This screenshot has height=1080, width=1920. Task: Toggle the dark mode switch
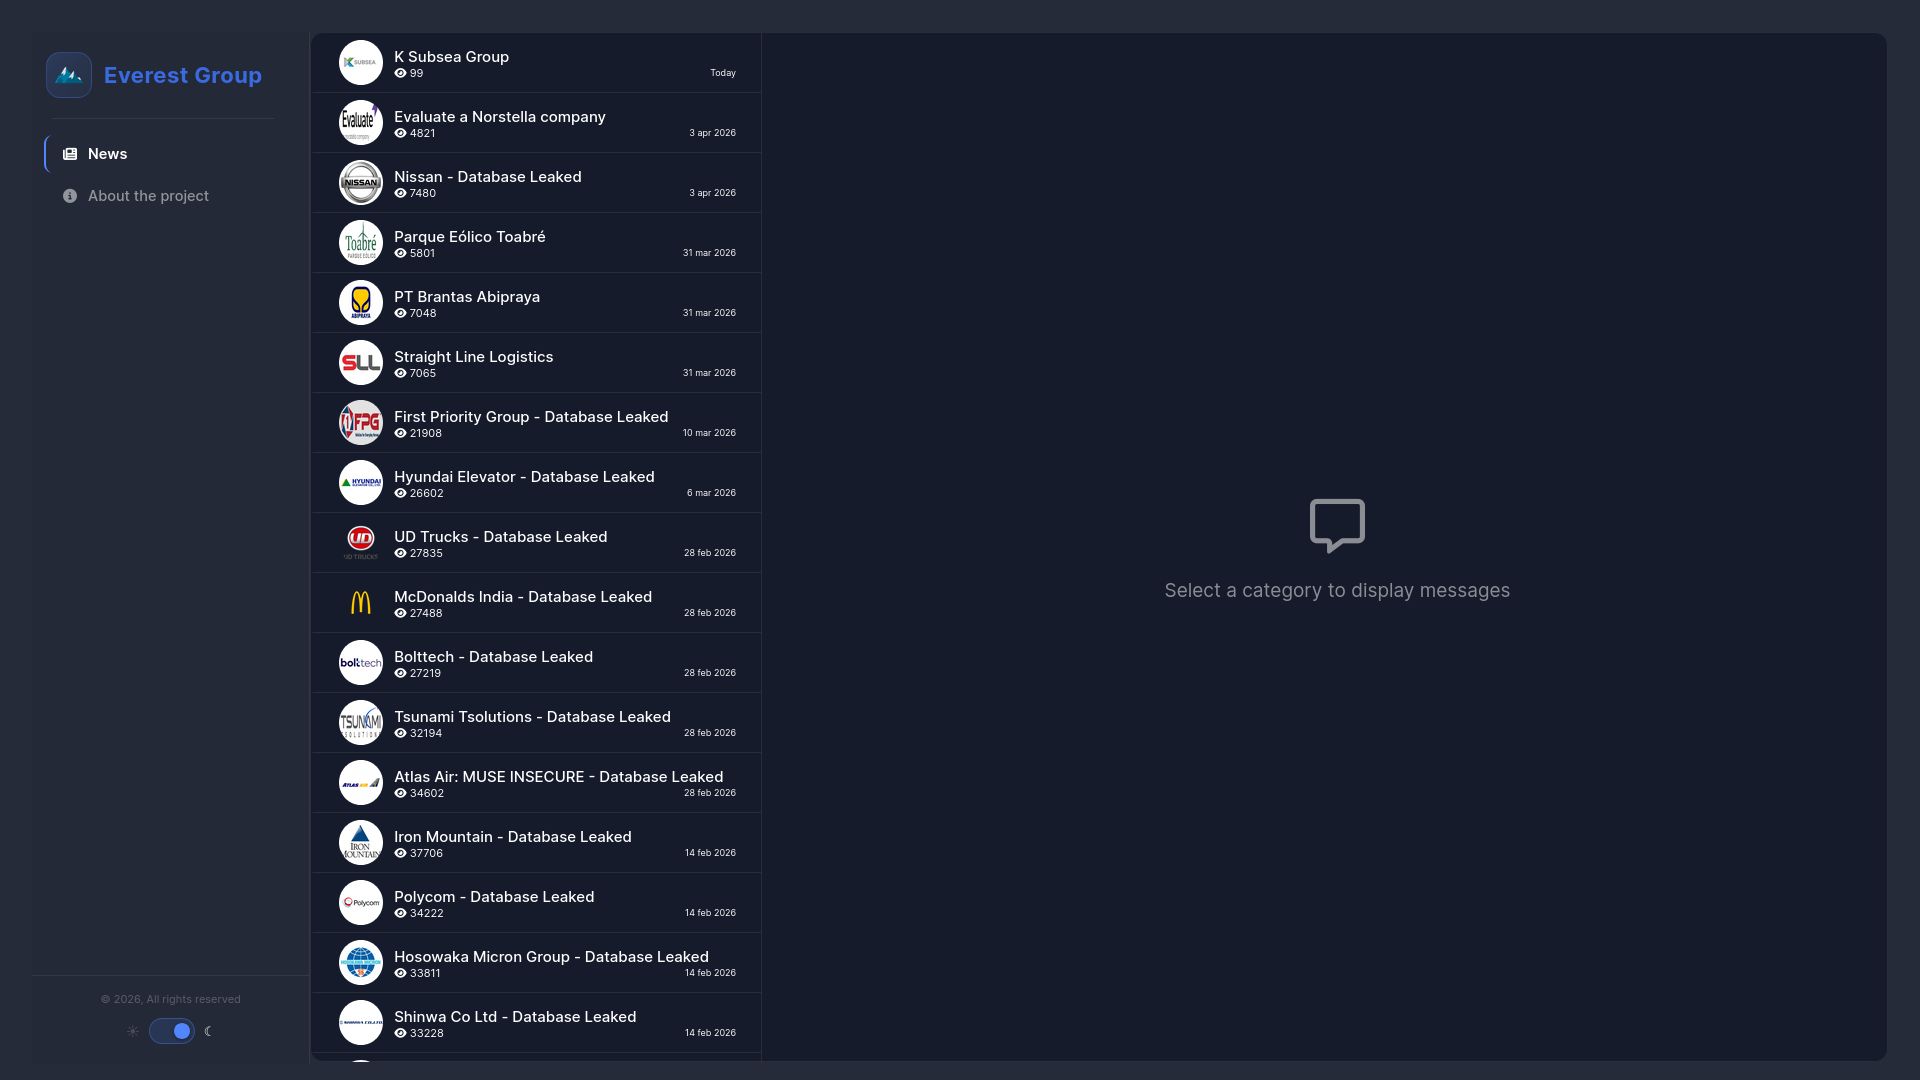(x=172, y=1031)
